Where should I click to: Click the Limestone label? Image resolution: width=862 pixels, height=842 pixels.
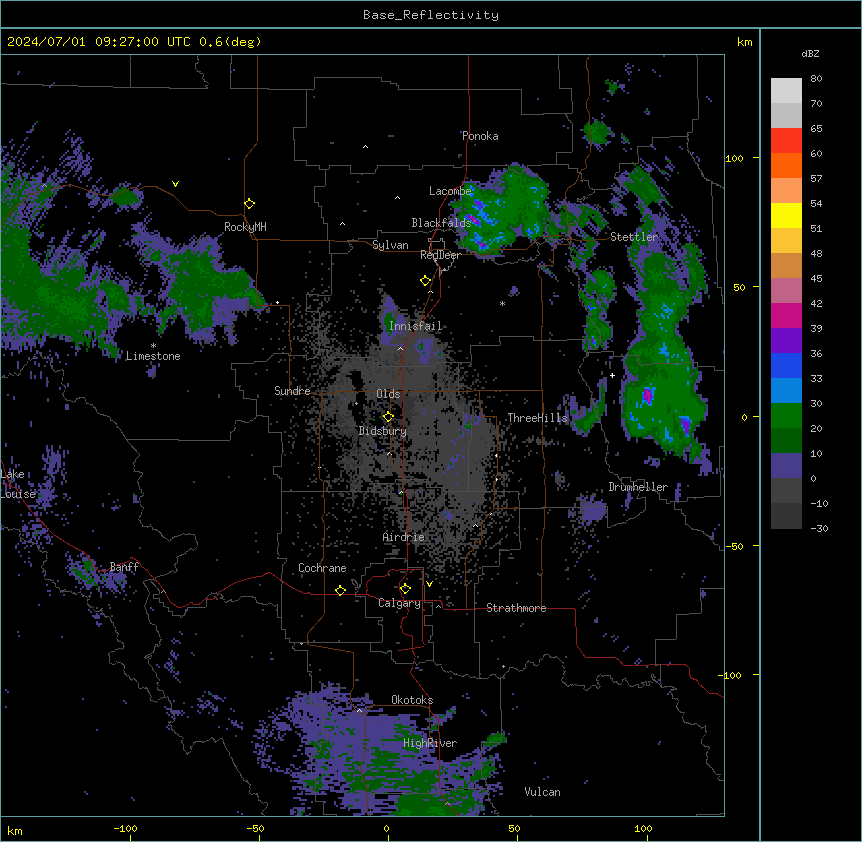153,356
